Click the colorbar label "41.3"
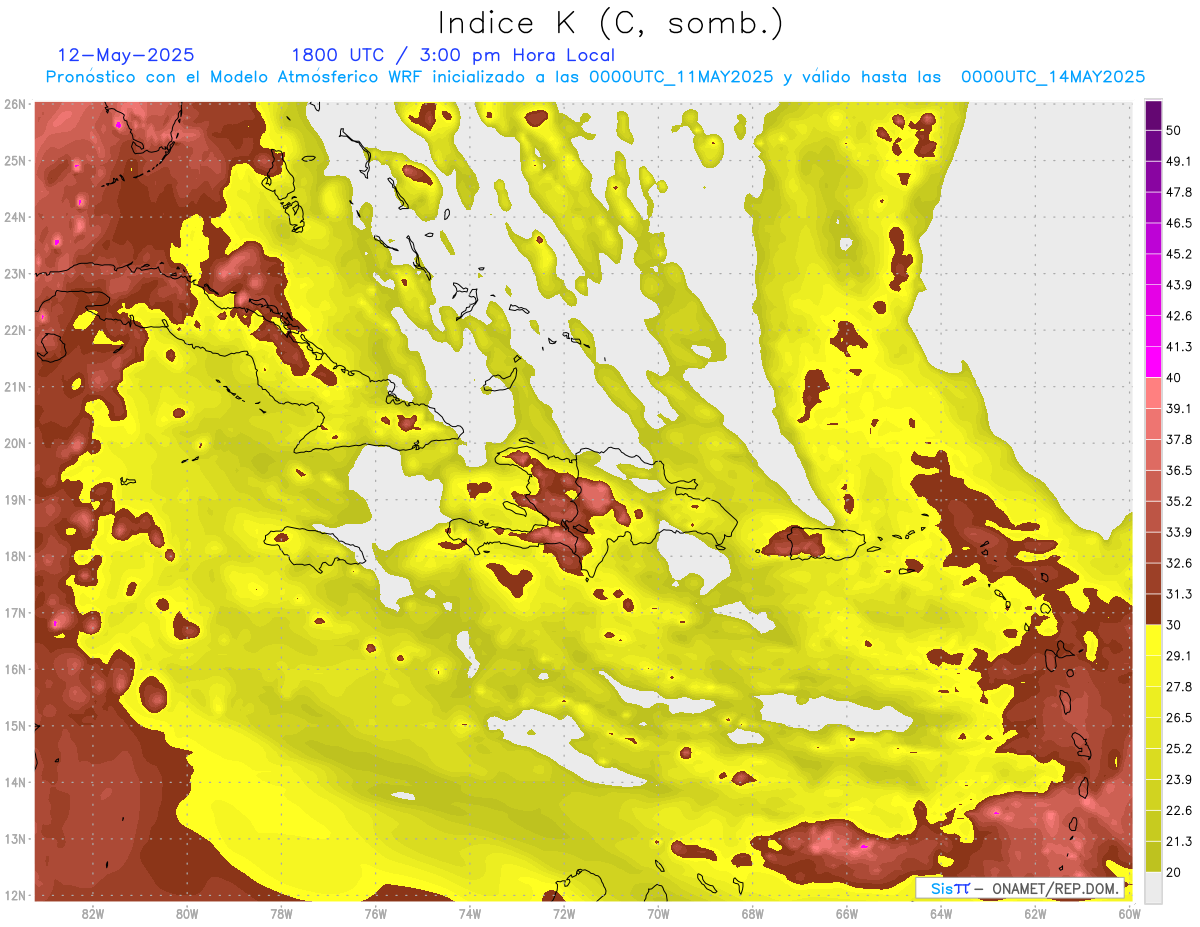The height and width of the screenshot is (927, 1200). [1179, 347]
